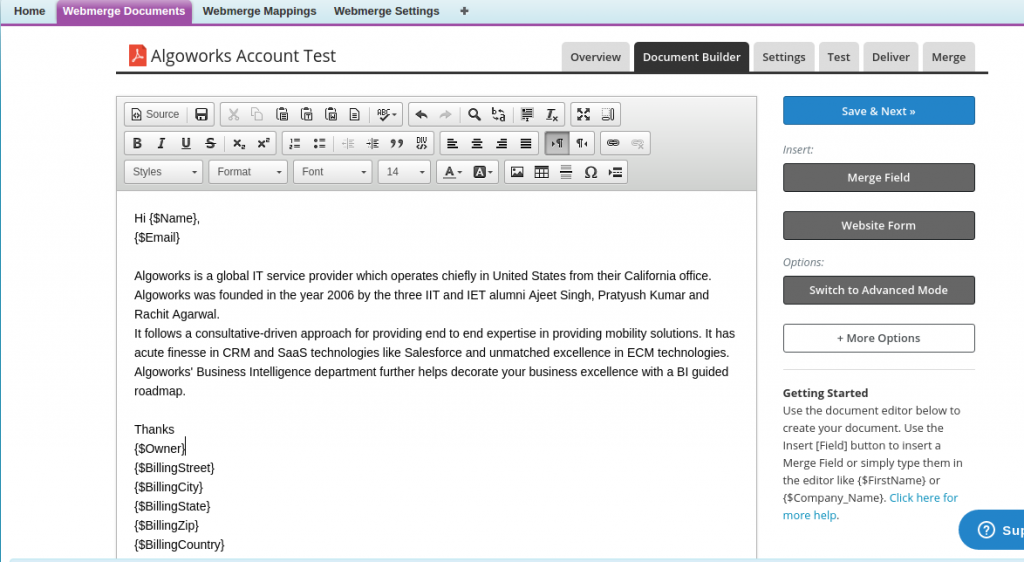Insert special character with omega icon
Image resolution: width=1024 pixels, height=562 pixels.
pyautogui.click(x=590, y=172)
